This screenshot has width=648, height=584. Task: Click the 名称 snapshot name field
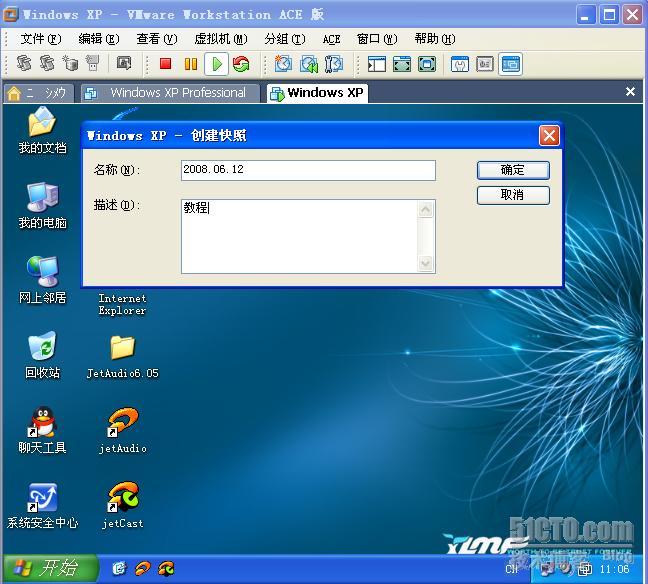[x=308, y=170]
